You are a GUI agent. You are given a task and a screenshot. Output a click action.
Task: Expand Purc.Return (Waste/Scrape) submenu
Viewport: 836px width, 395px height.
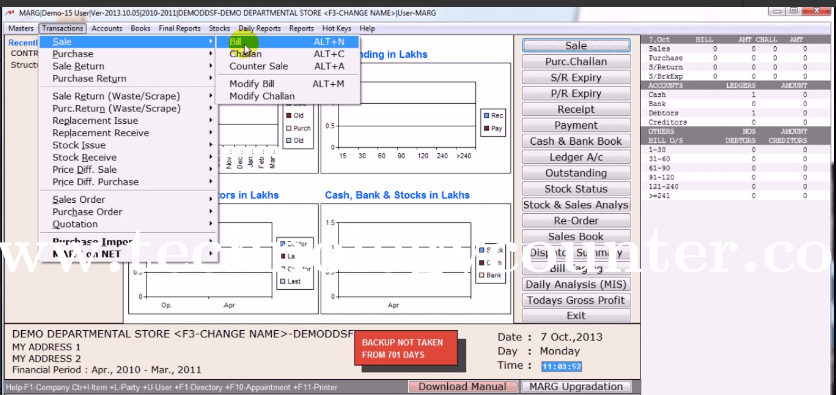[128, 108]
